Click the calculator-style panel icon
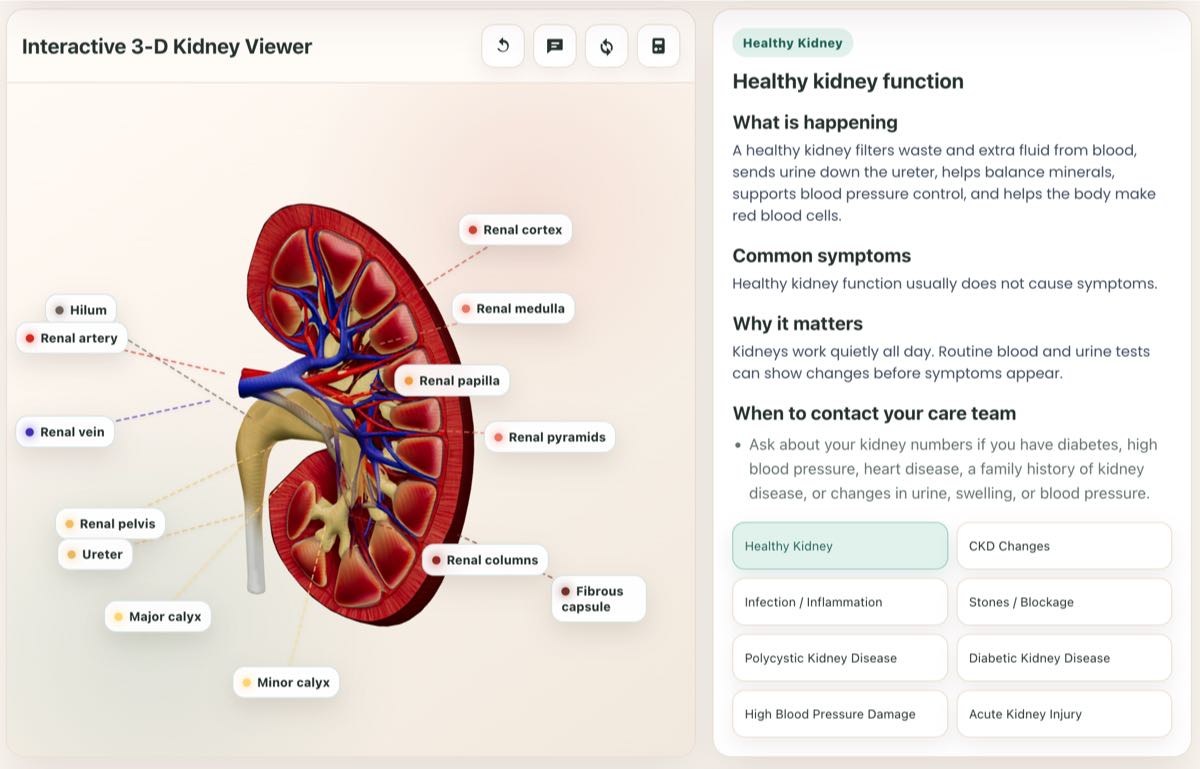Viewport: 1200px width, 769px height. (658, 46)
